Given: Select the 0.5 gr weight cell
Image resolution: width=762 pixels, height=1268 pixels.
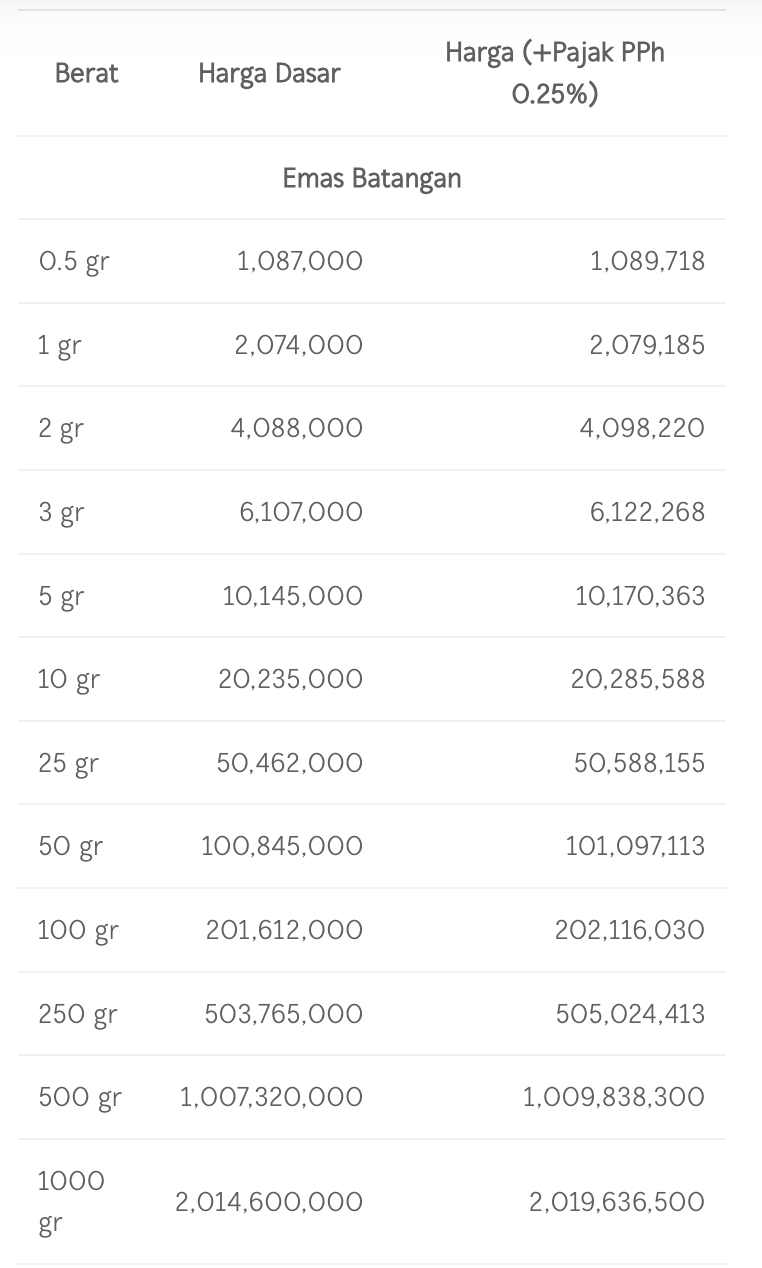Looking at the screenshot, I should pos(74,262).
